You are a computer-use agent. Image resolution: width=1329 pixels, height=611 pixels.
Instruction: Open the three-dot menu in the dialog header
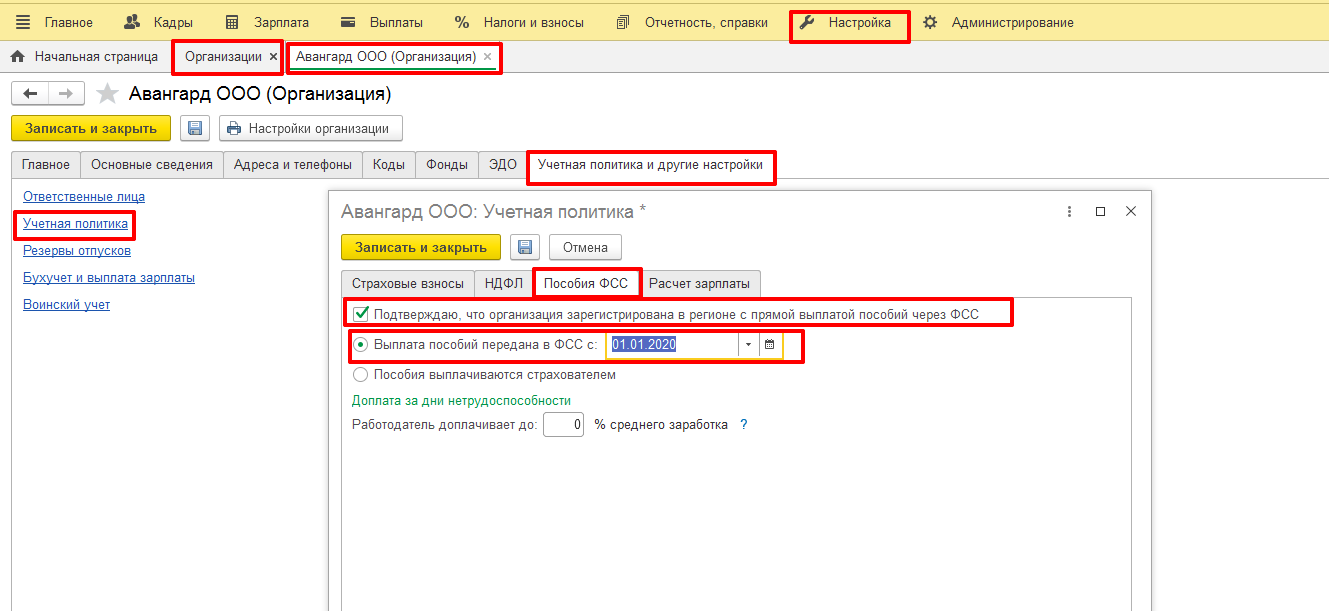[x=1069, y=212]
